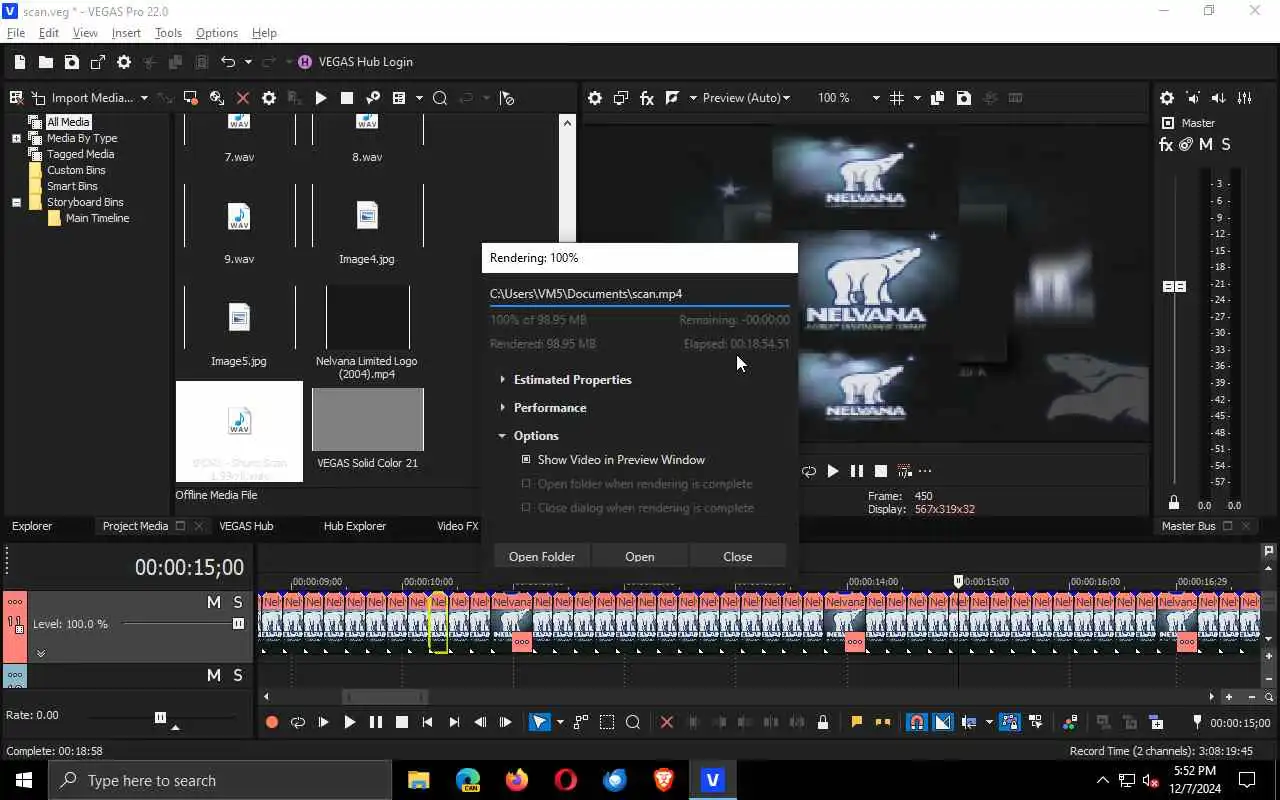Open project via folder icon
The height and width of the screenshot is (800, 1280).
point(46,62)
